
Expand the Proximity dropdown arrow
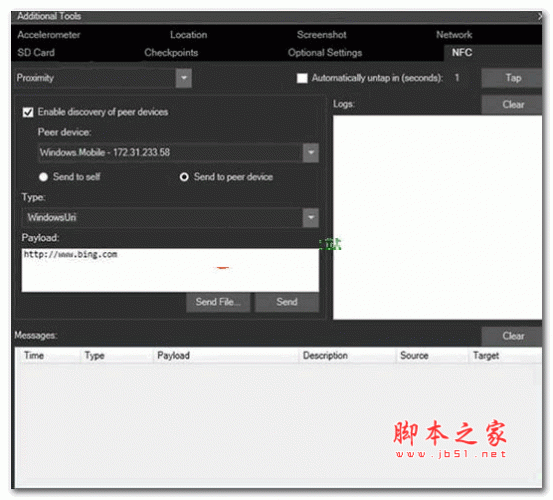184,78
